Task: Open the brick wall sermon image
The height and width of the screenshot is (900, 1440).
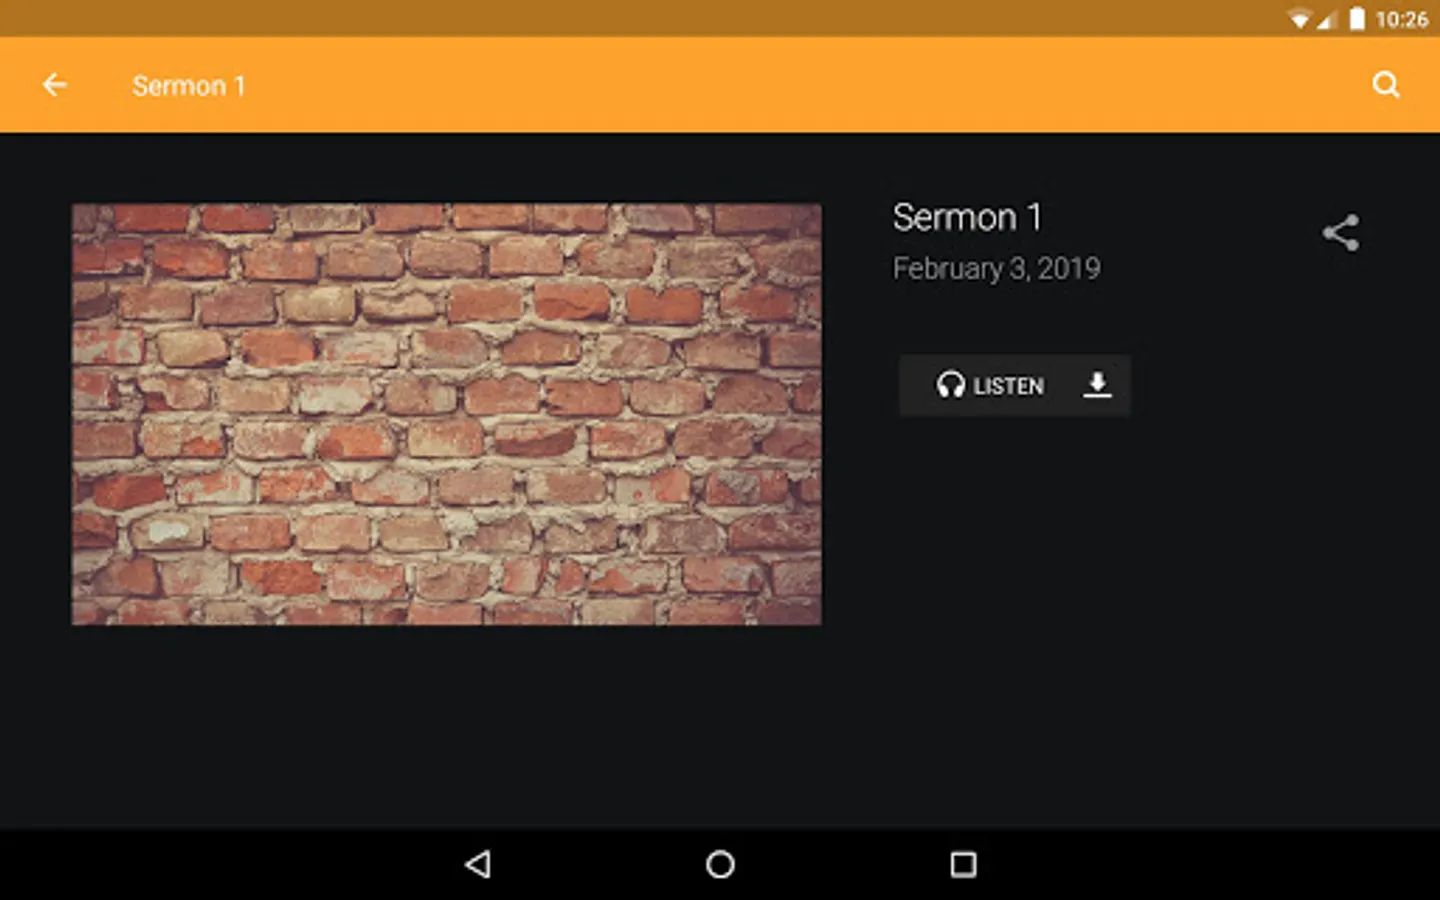Action: [446, 415]
